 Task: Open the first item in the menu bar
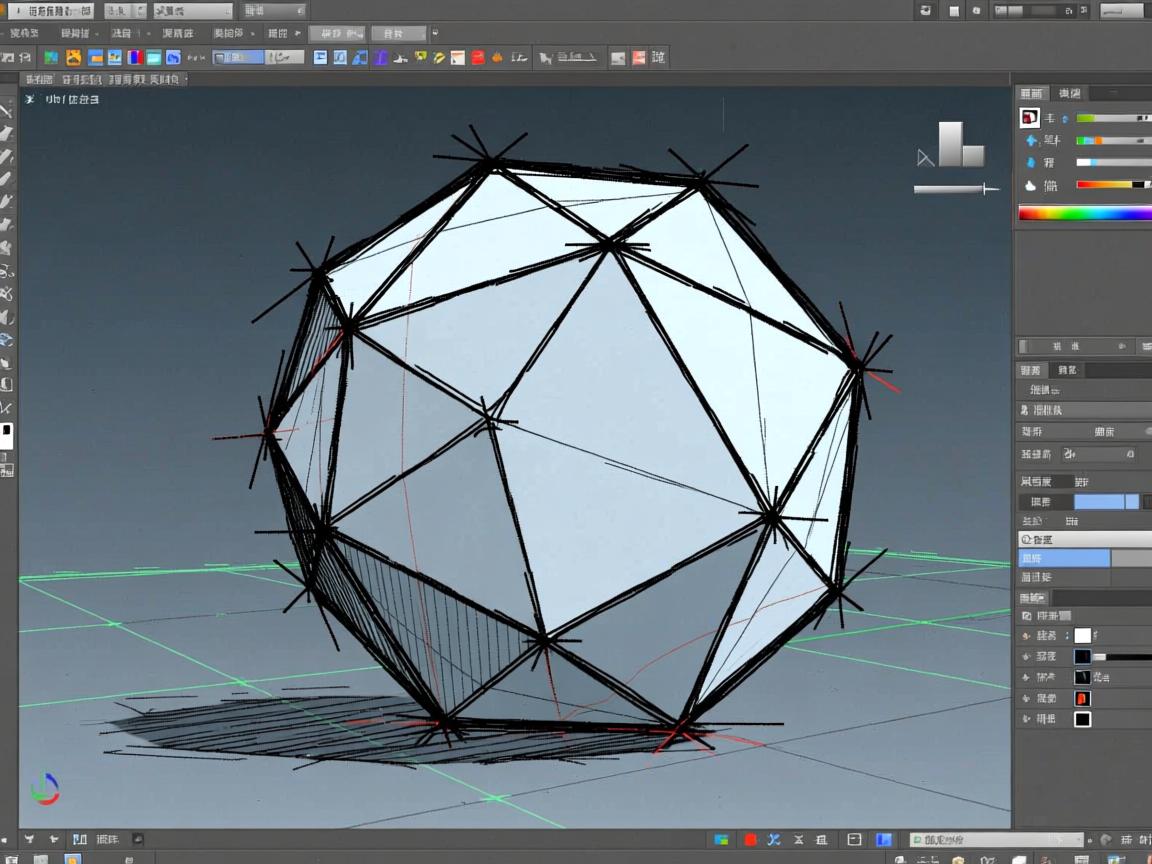(x=26, y=33)
